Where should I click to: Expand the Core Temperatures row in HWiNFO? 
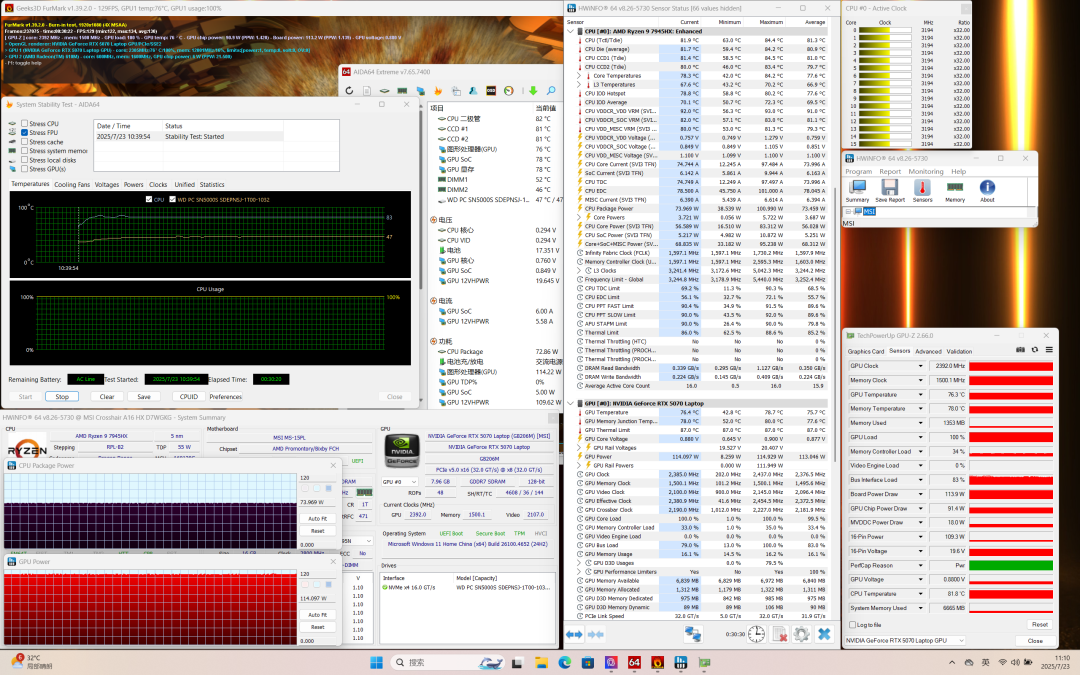point(579,76)
